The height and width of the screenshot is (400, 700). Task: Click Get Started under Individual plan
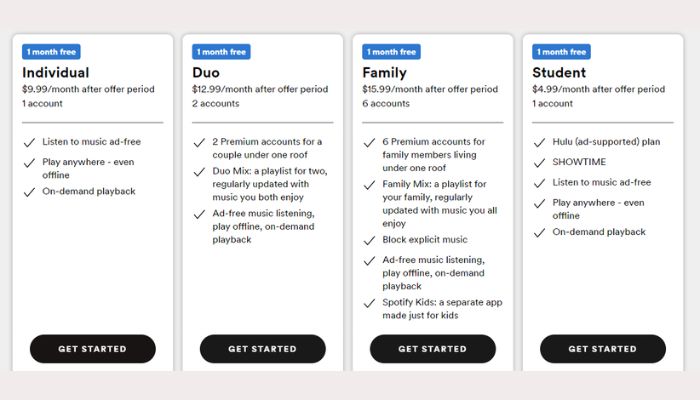click(x=92, y=349)
